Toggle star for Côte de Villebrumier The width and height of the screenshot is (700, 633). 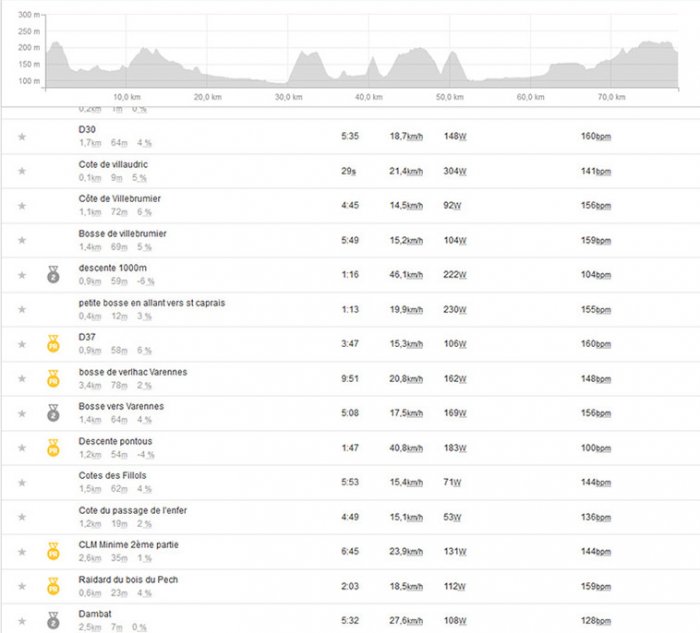coord(22,206)
